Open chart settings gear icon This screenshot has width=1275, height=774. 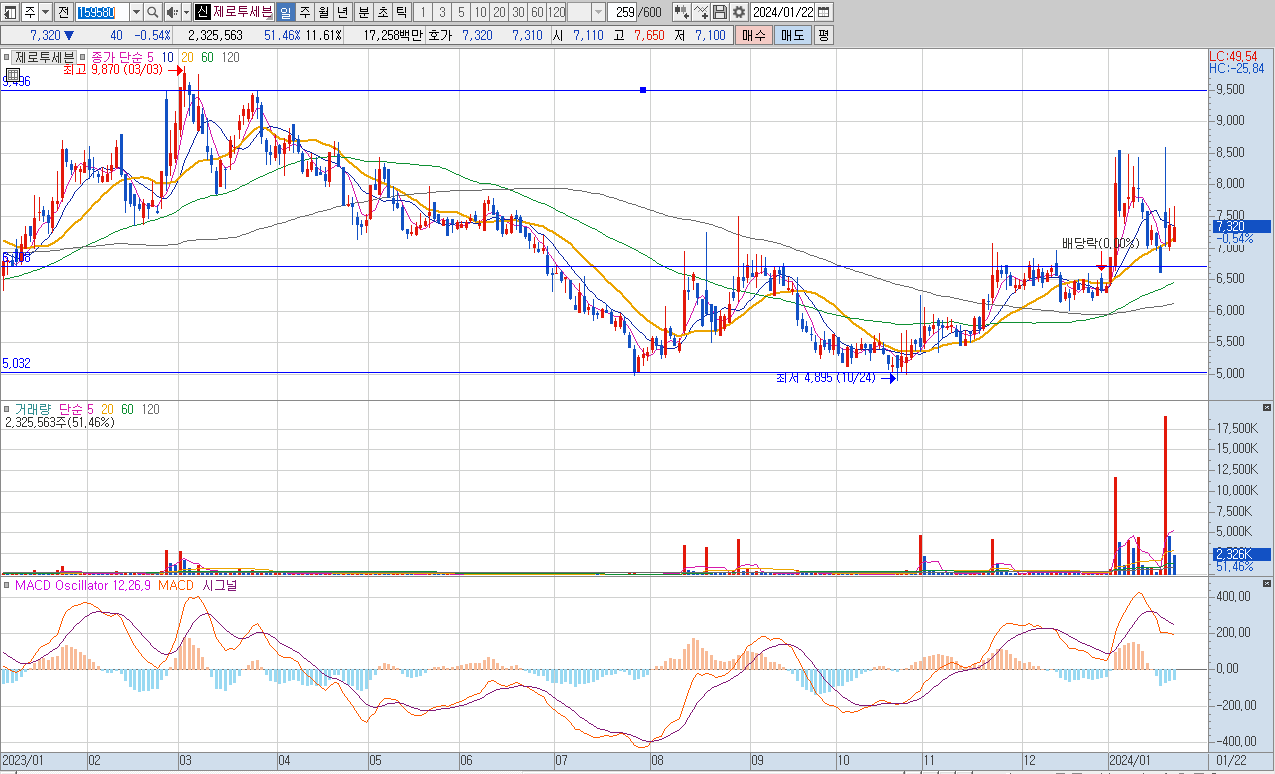739,12
